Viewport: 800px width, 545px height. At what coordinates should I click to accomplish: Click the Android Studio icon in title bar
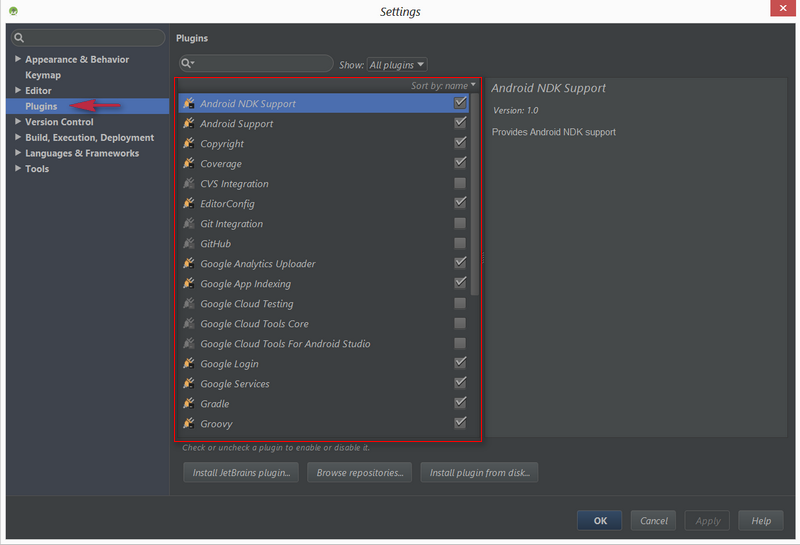click(13, 11)
